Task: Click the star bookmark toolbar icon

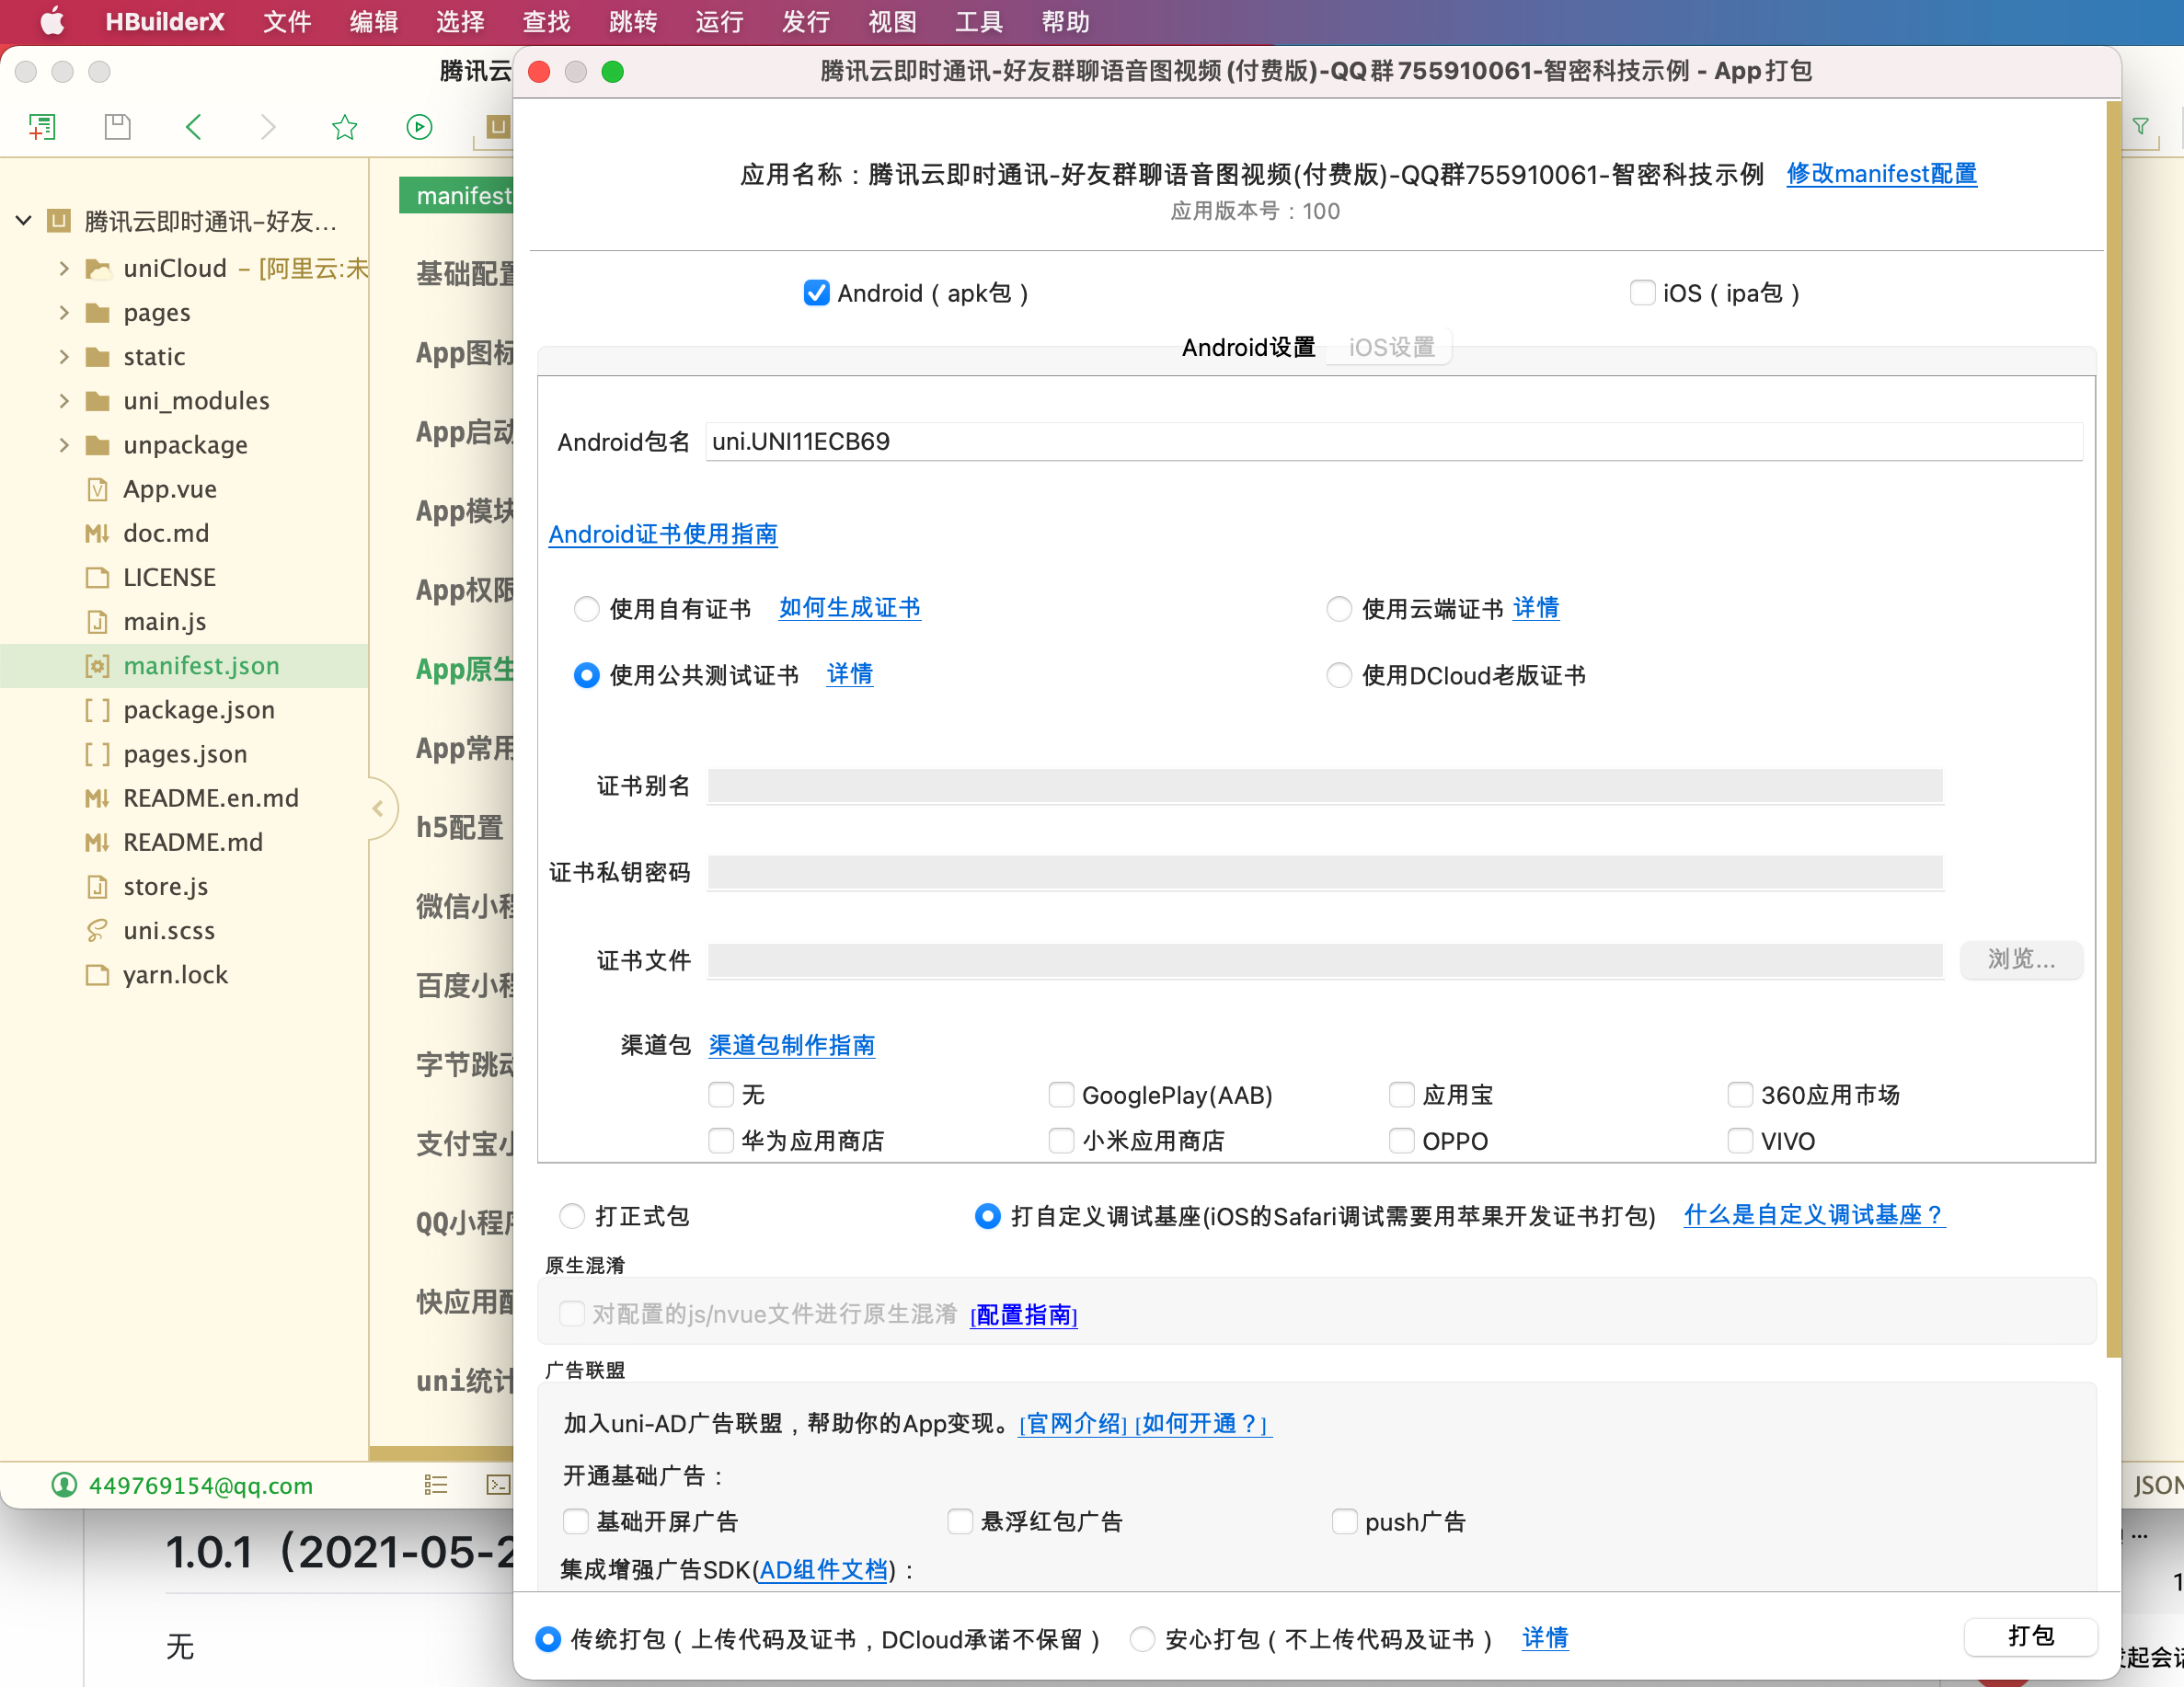Action: pyautogui.click(x=344, y=127)
